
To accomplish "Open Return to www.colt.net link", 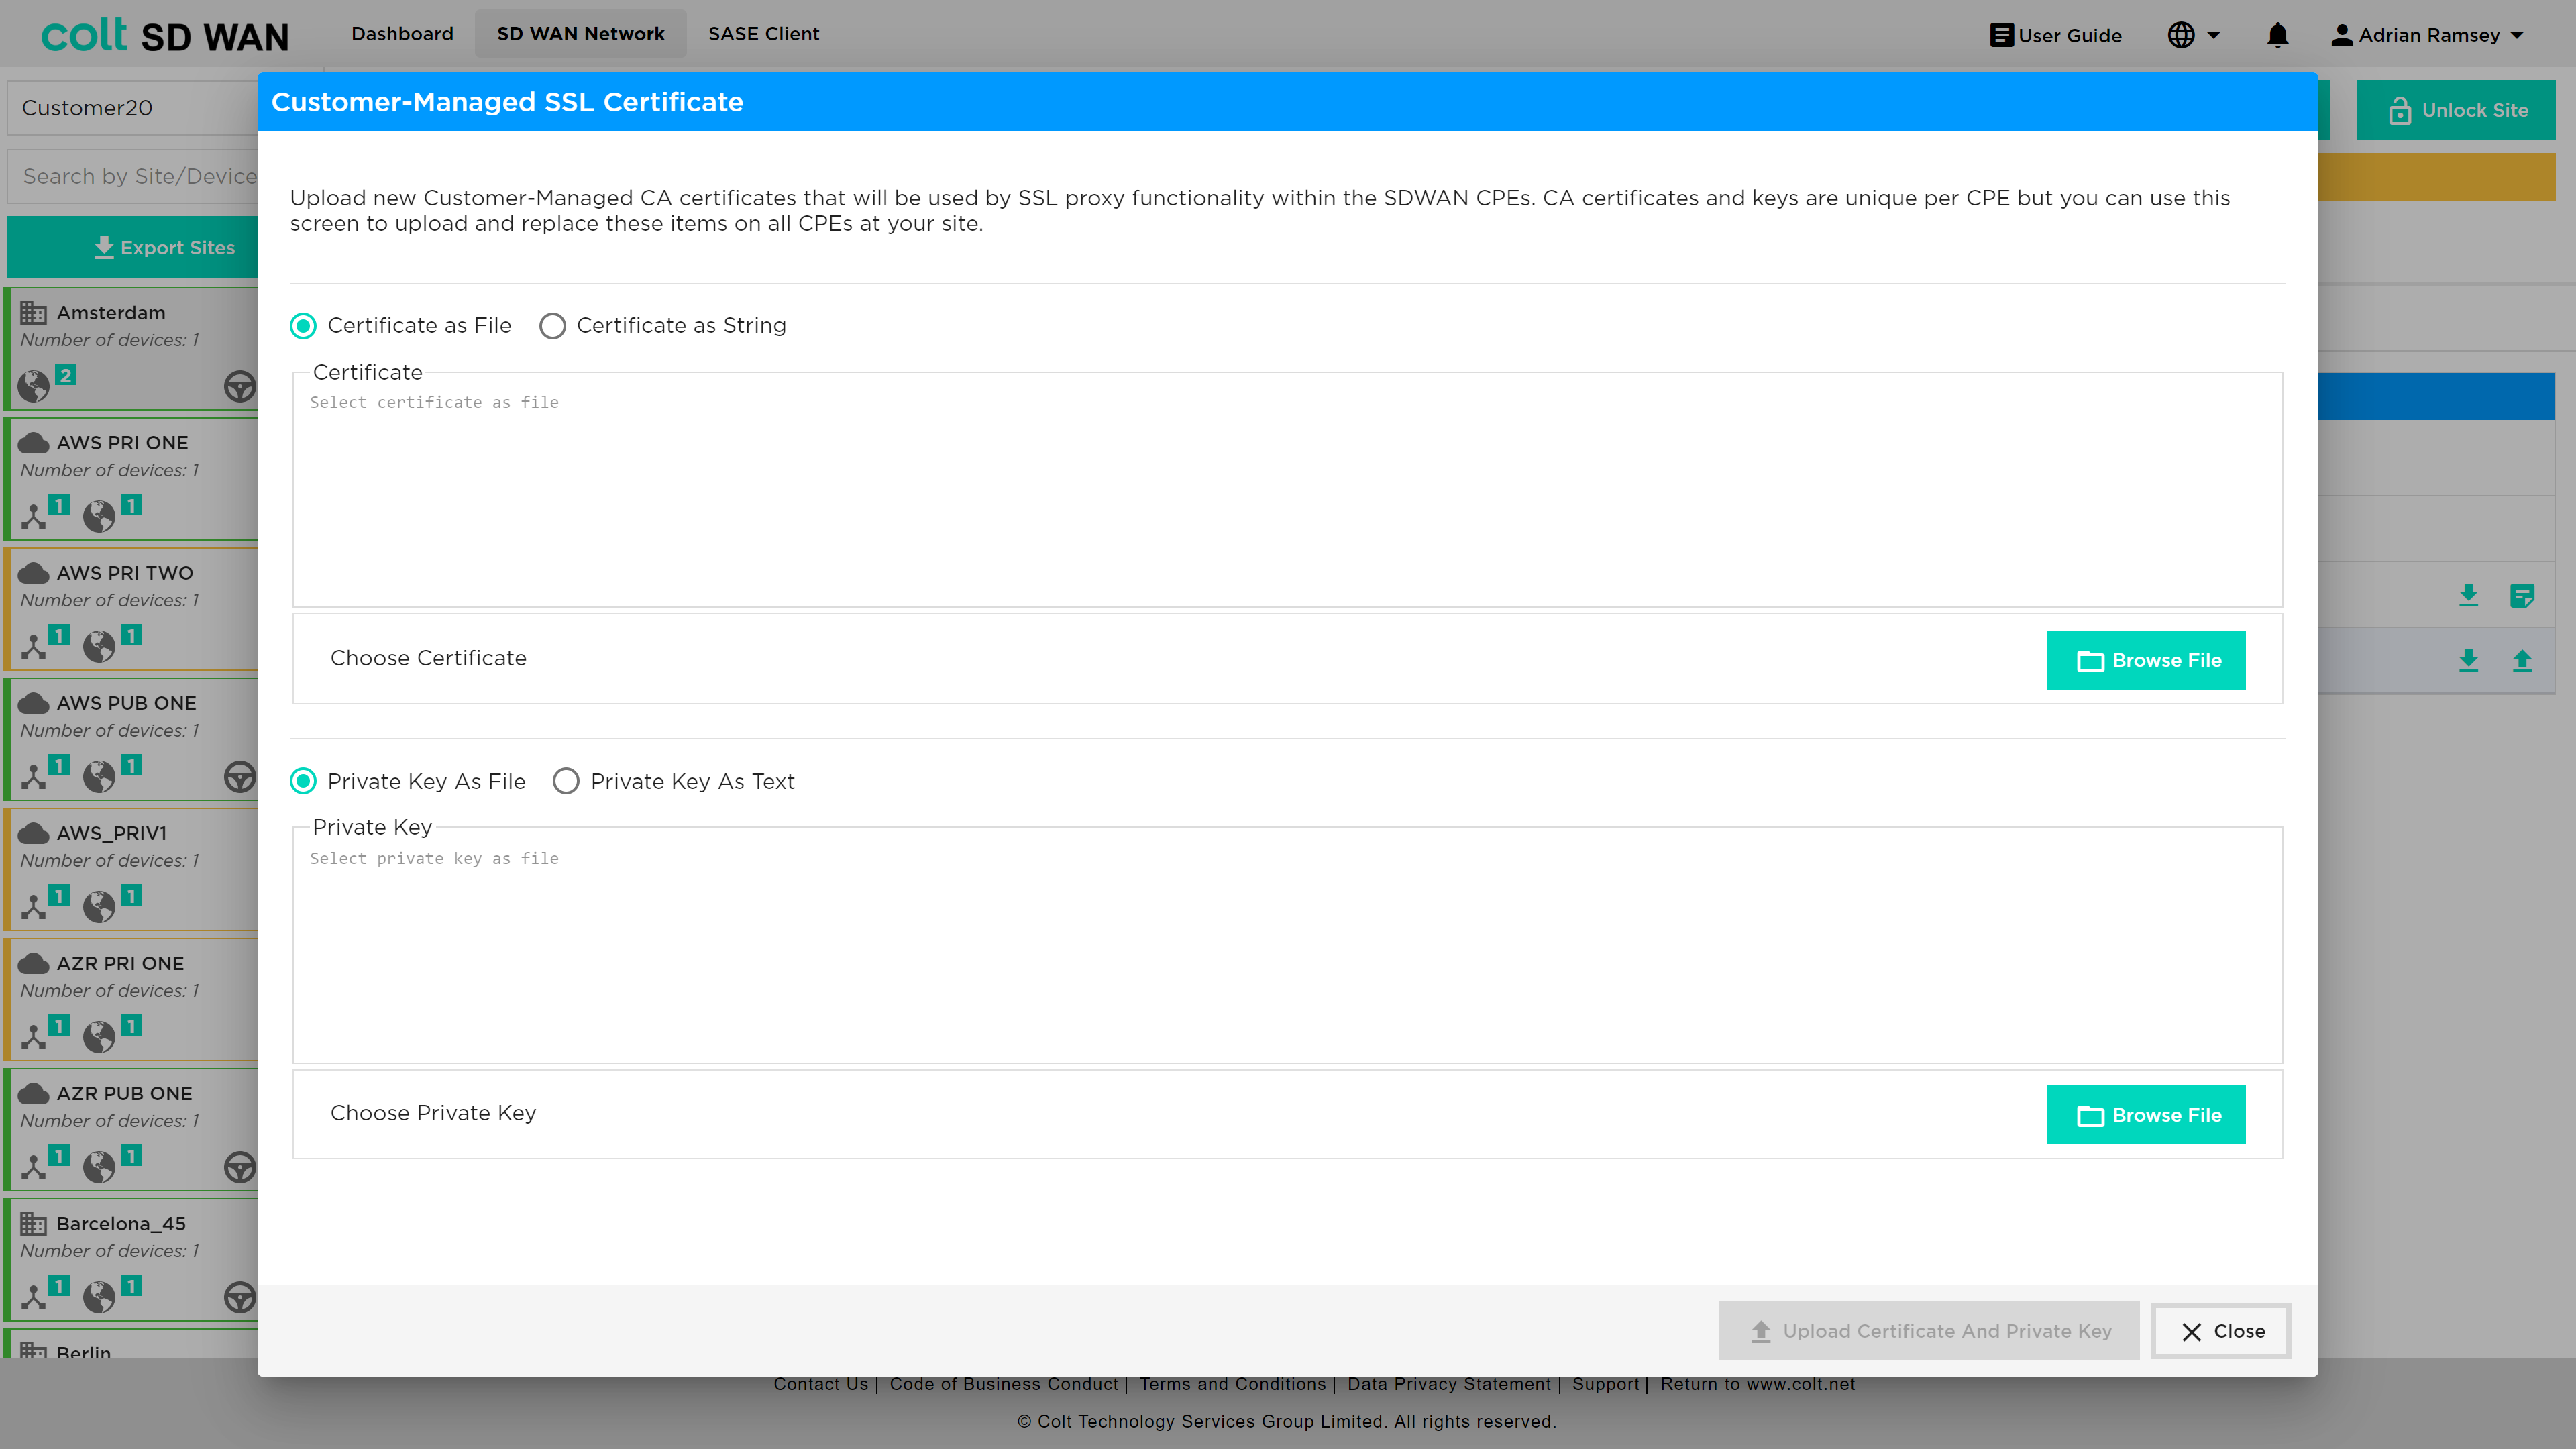I will [1757, 1384].
